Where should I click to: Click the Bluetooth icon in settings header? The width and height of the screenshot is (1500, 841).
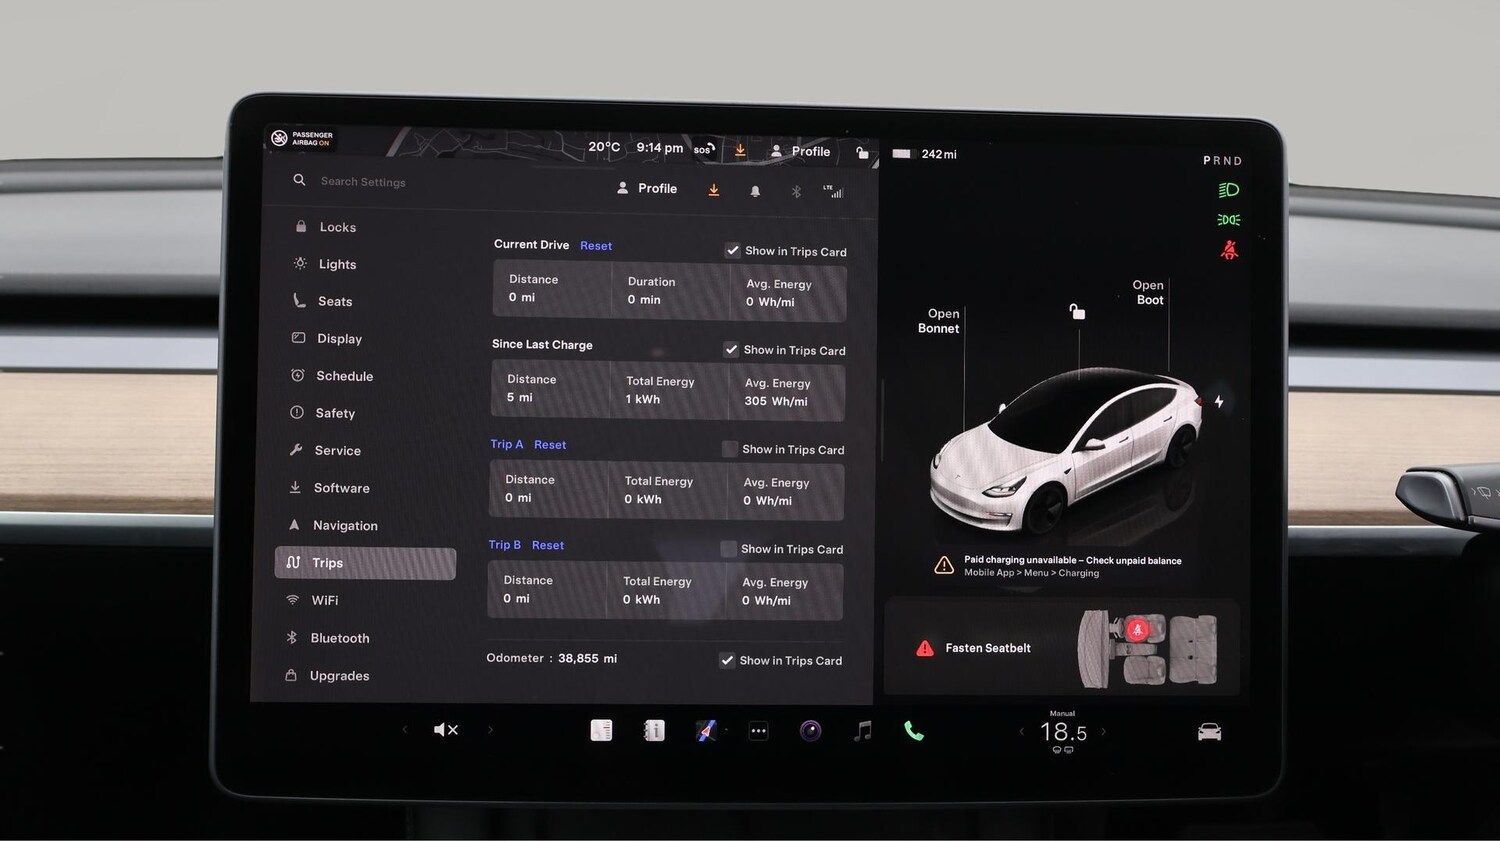coord(797,191)
